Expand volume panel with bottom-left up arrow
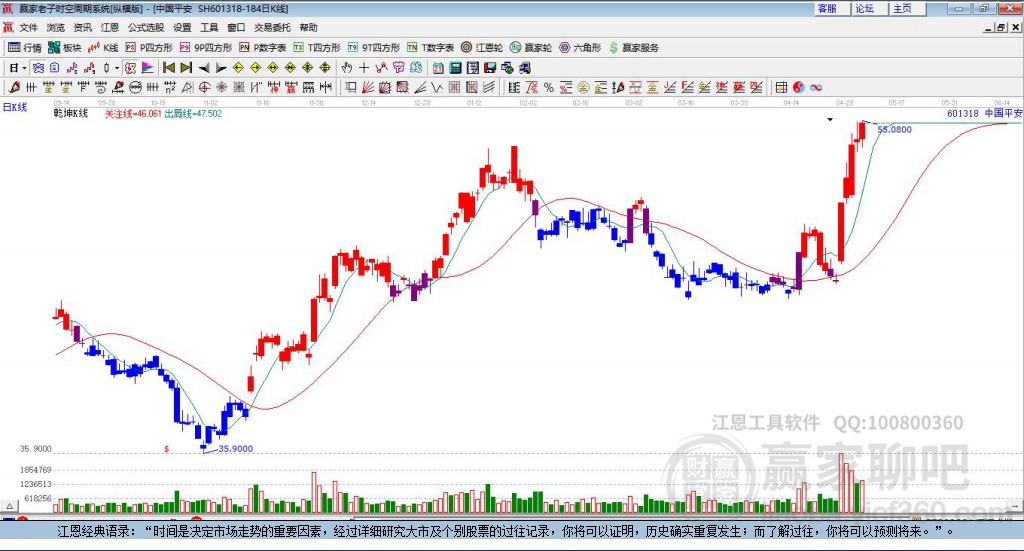The image size is (1024, 551). coord(9,506)
